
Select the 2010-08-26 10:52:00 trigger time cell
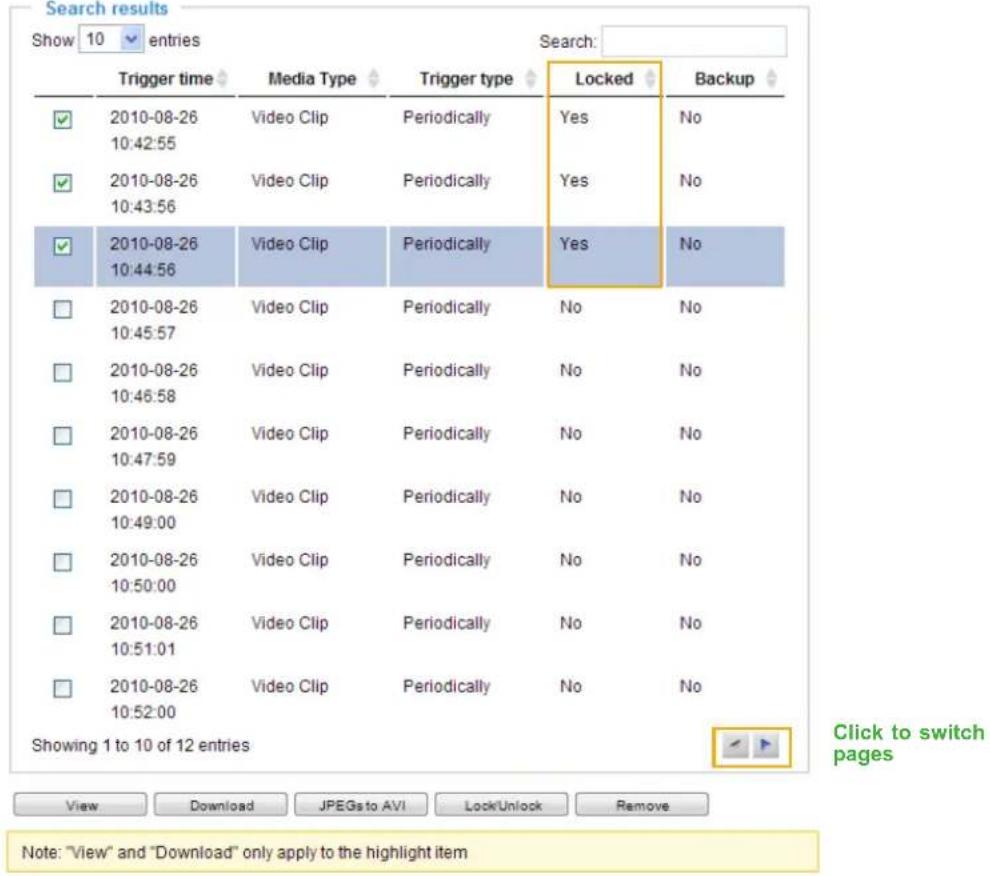pos(153,699)
